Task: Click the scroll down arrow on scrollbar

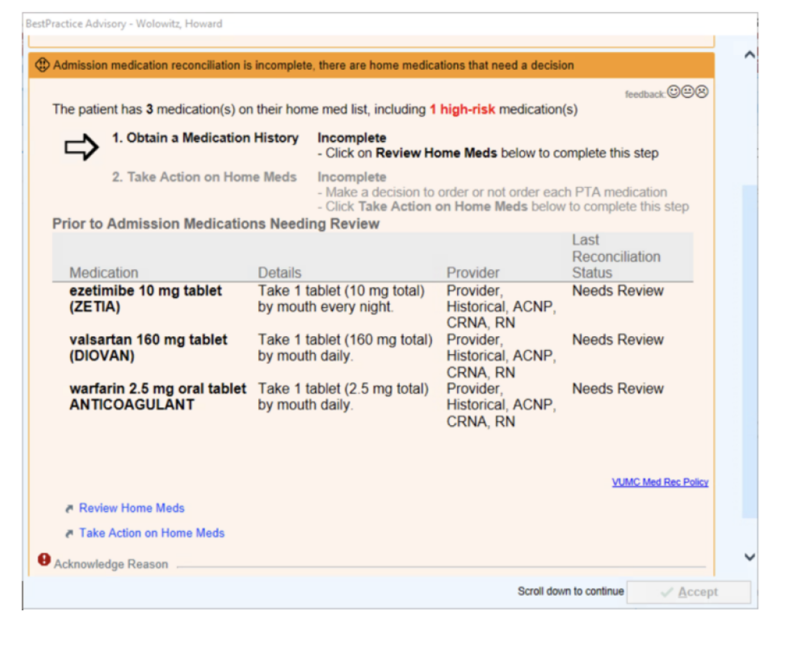Action: coord(750,557)
